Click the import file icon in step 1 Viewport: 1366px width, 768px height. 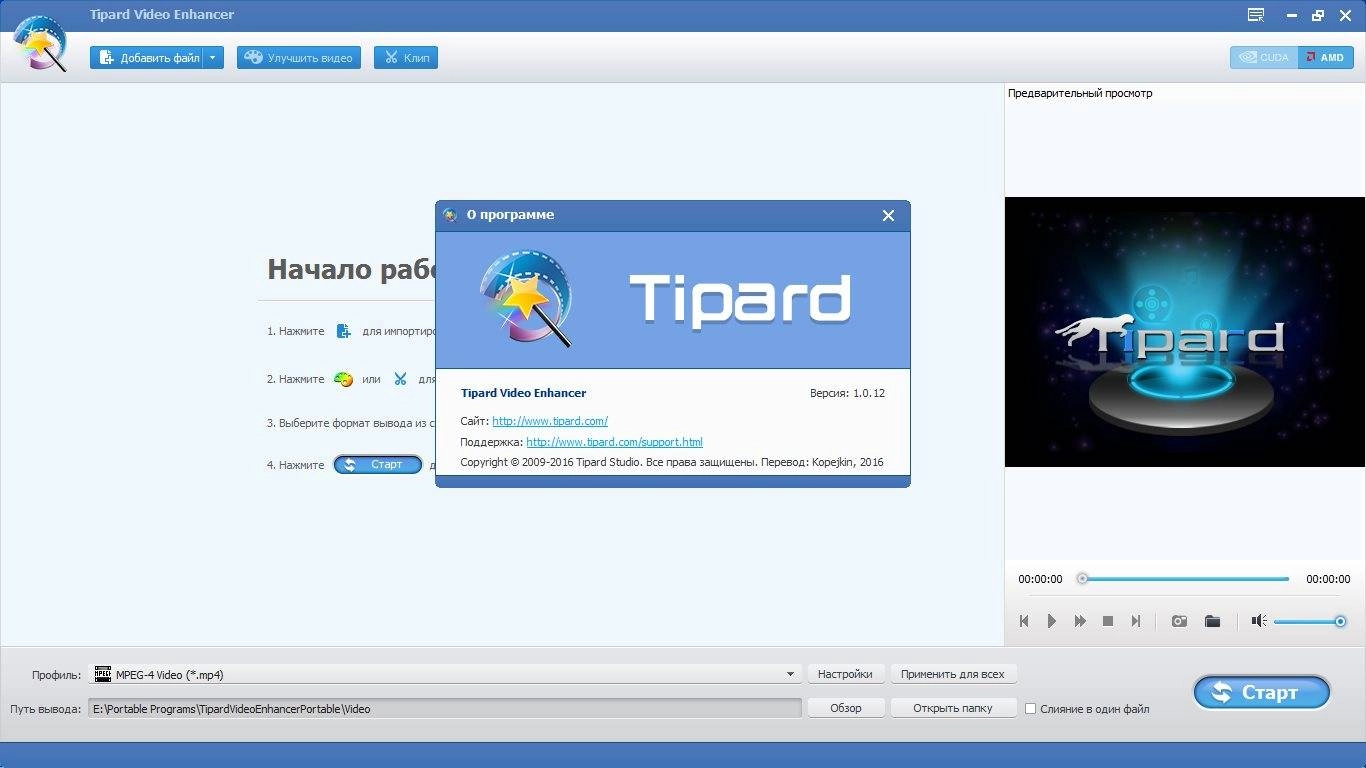point(344,331)
